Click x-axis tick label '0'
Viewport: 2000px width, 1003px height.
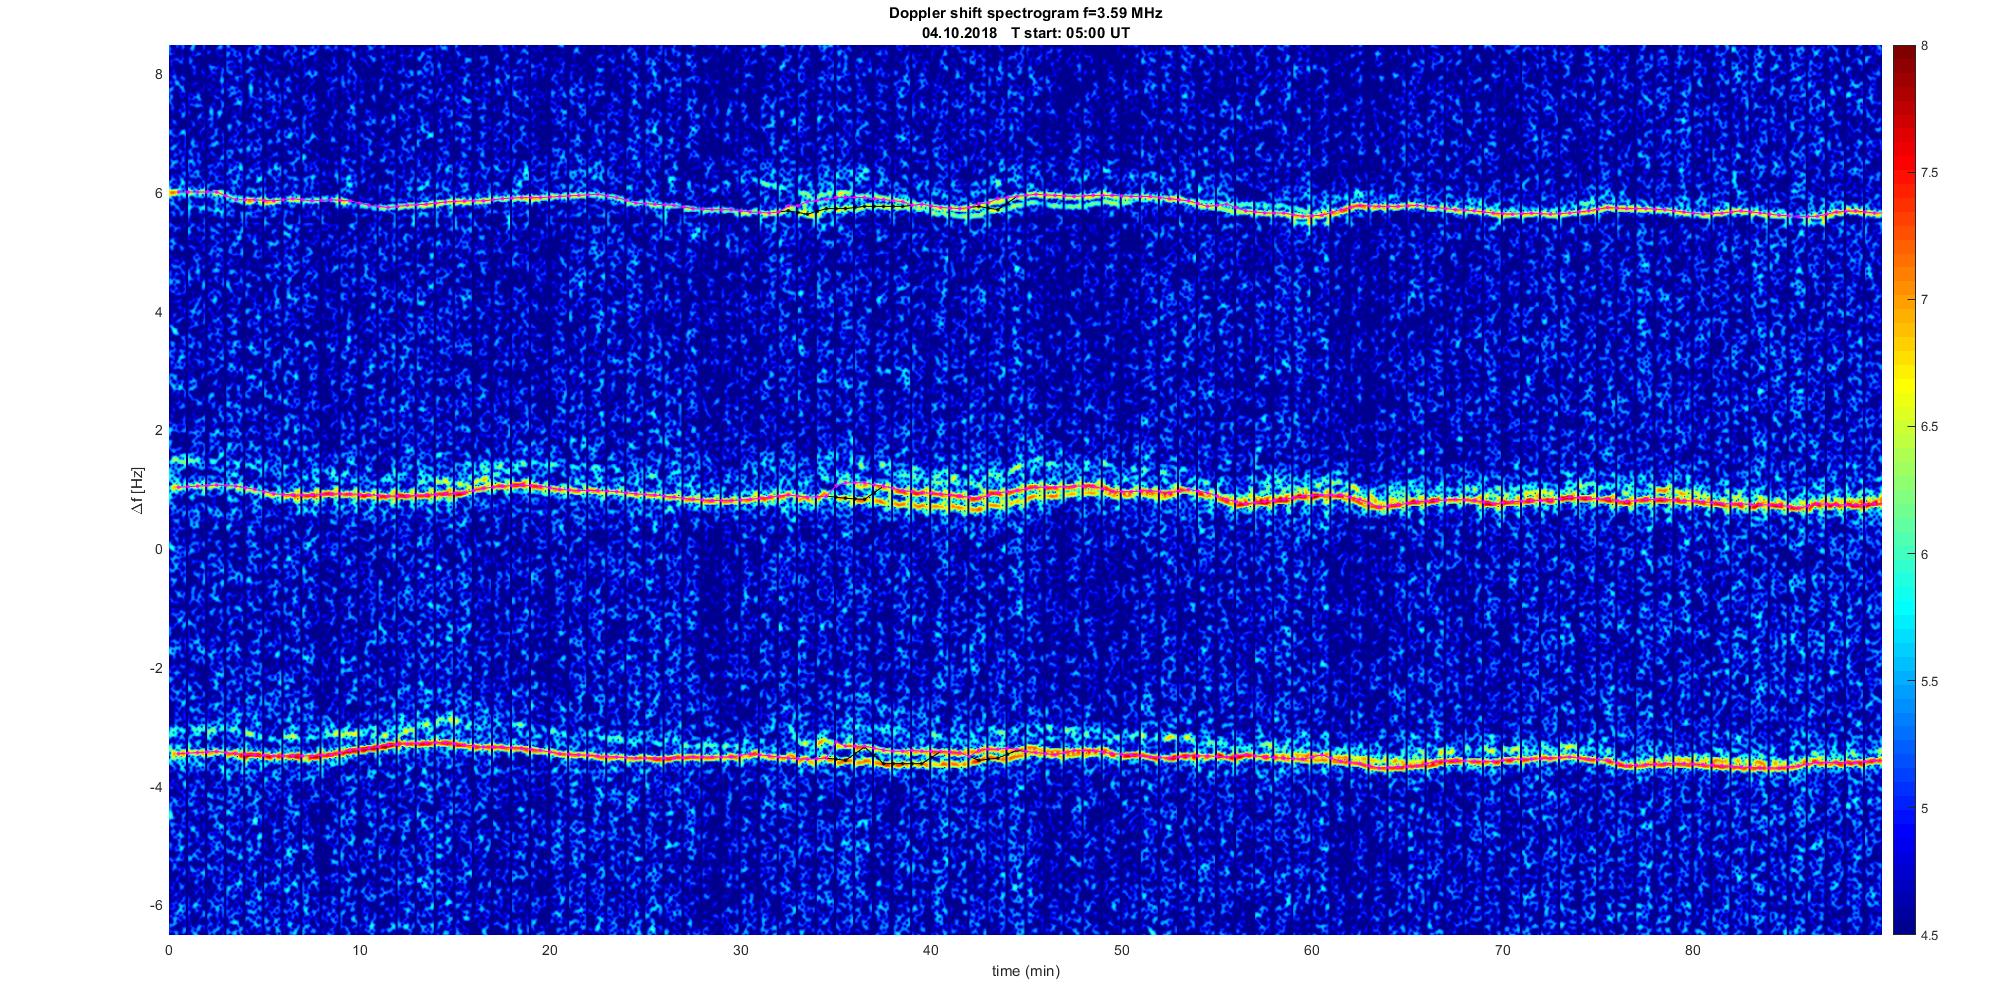click(169, 950)
